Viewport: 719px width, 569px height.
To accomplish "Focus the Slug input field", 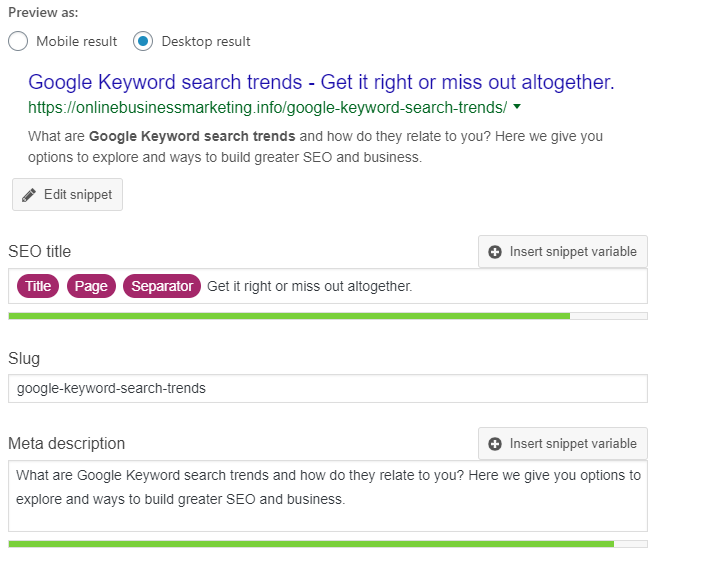I will (x=328, y=389).
